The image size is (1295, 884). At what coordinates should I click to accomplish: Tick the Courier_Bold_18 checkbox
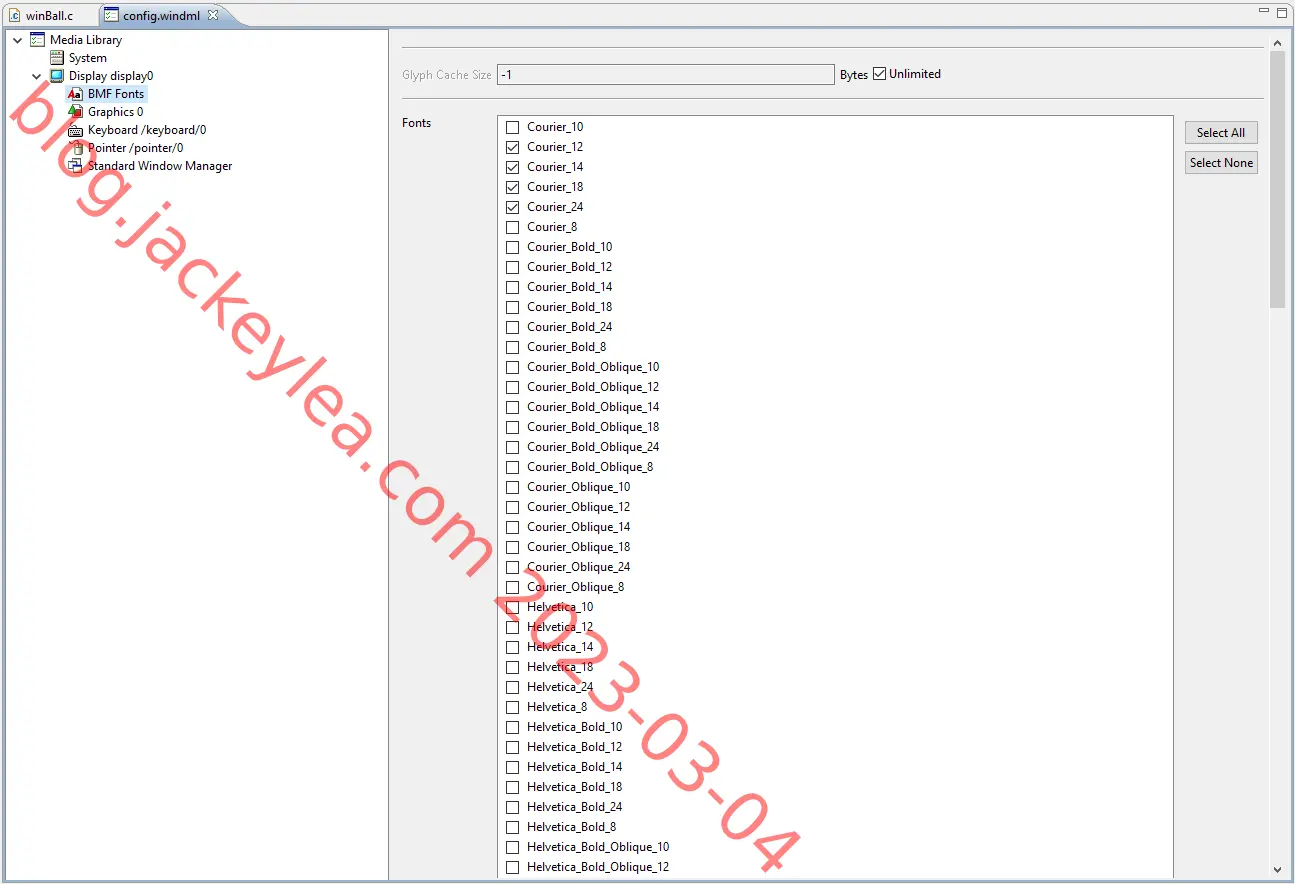(x=513, y=307)
